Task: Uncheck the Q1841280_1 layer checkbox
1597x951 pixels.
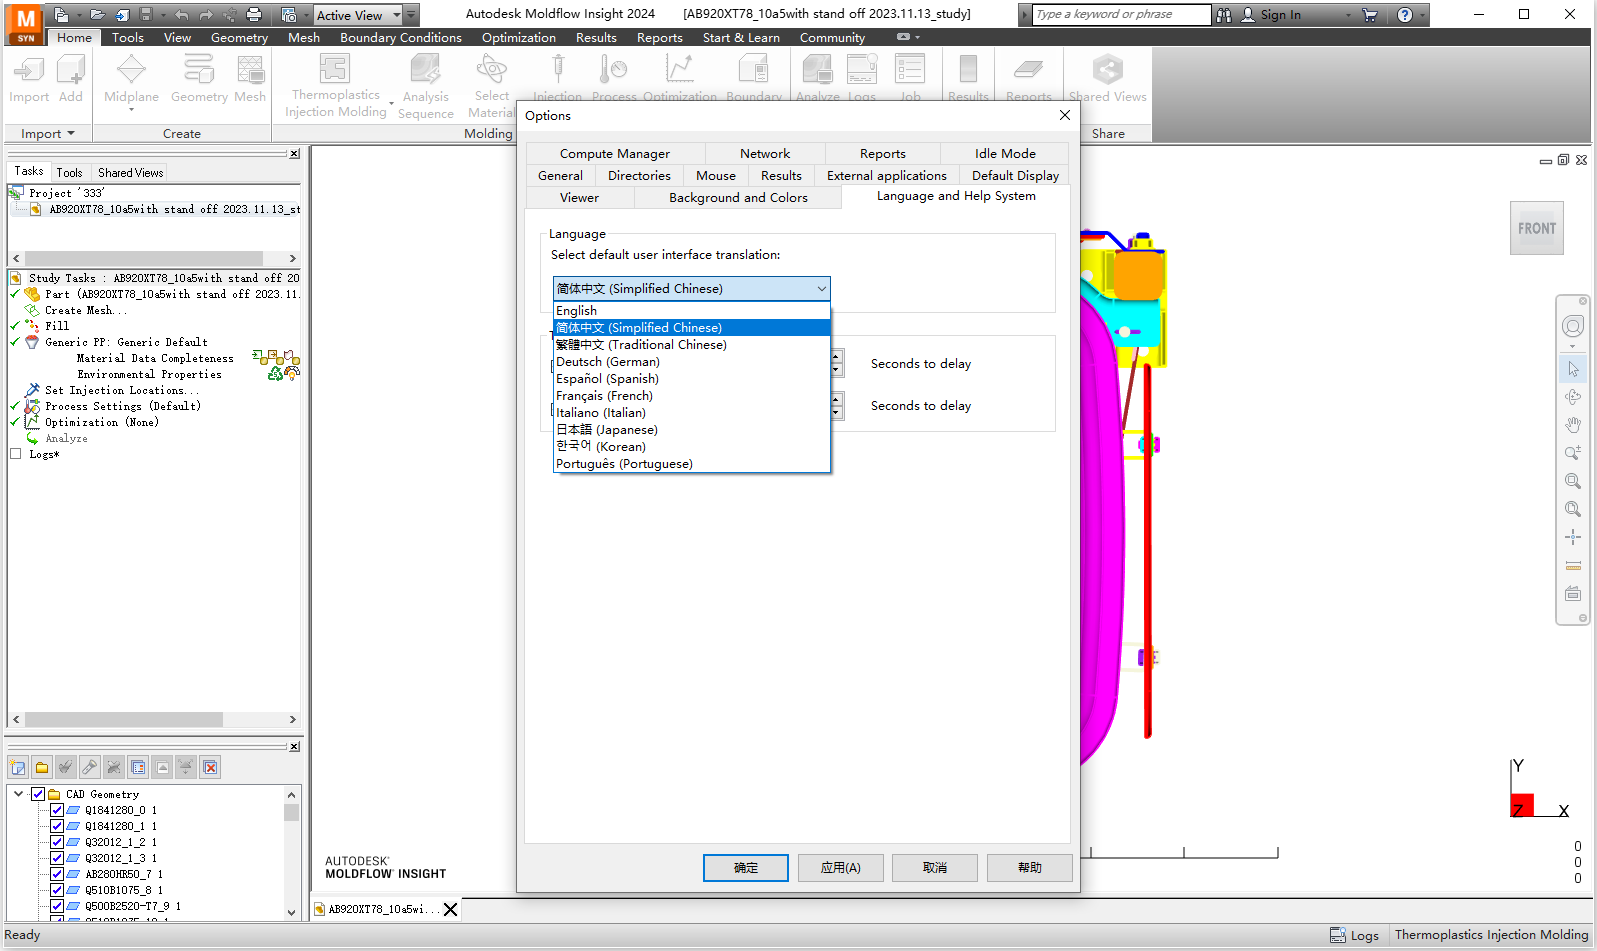Action: [57, 826]
